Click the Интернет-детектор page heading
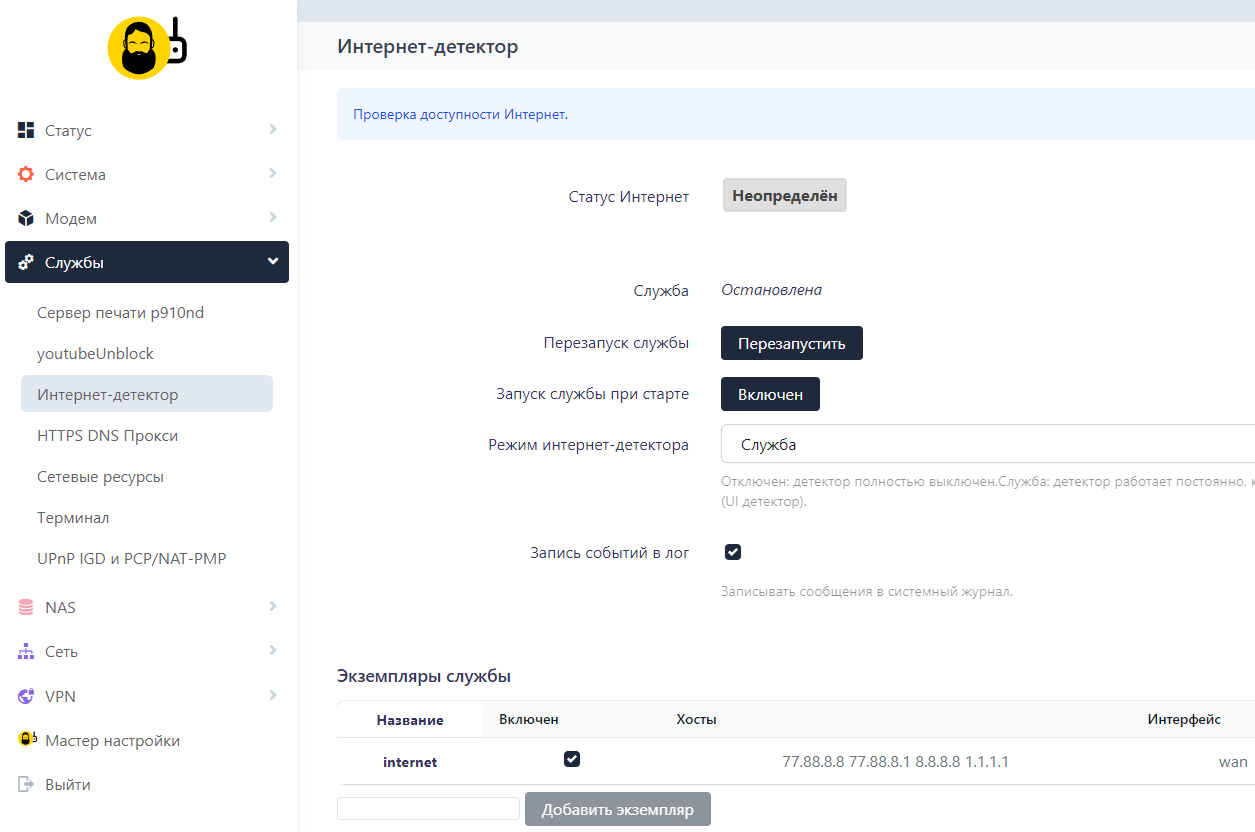This screenshot has width=1255, height=832. click(427, 46)
